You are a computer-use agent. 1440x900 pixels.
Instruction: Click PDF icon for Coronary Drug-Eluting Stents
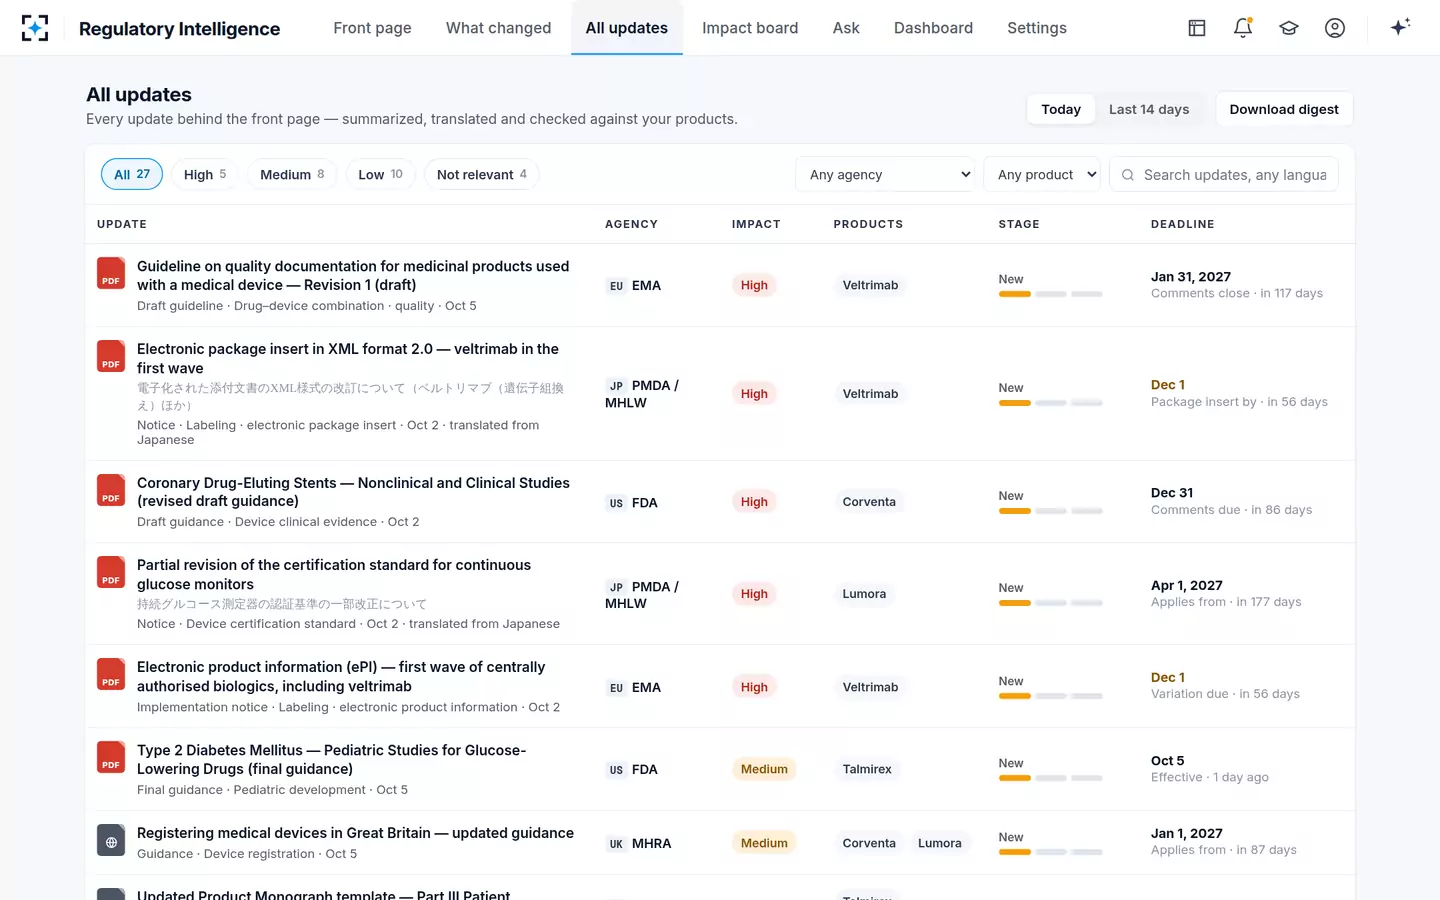(111, 490)
